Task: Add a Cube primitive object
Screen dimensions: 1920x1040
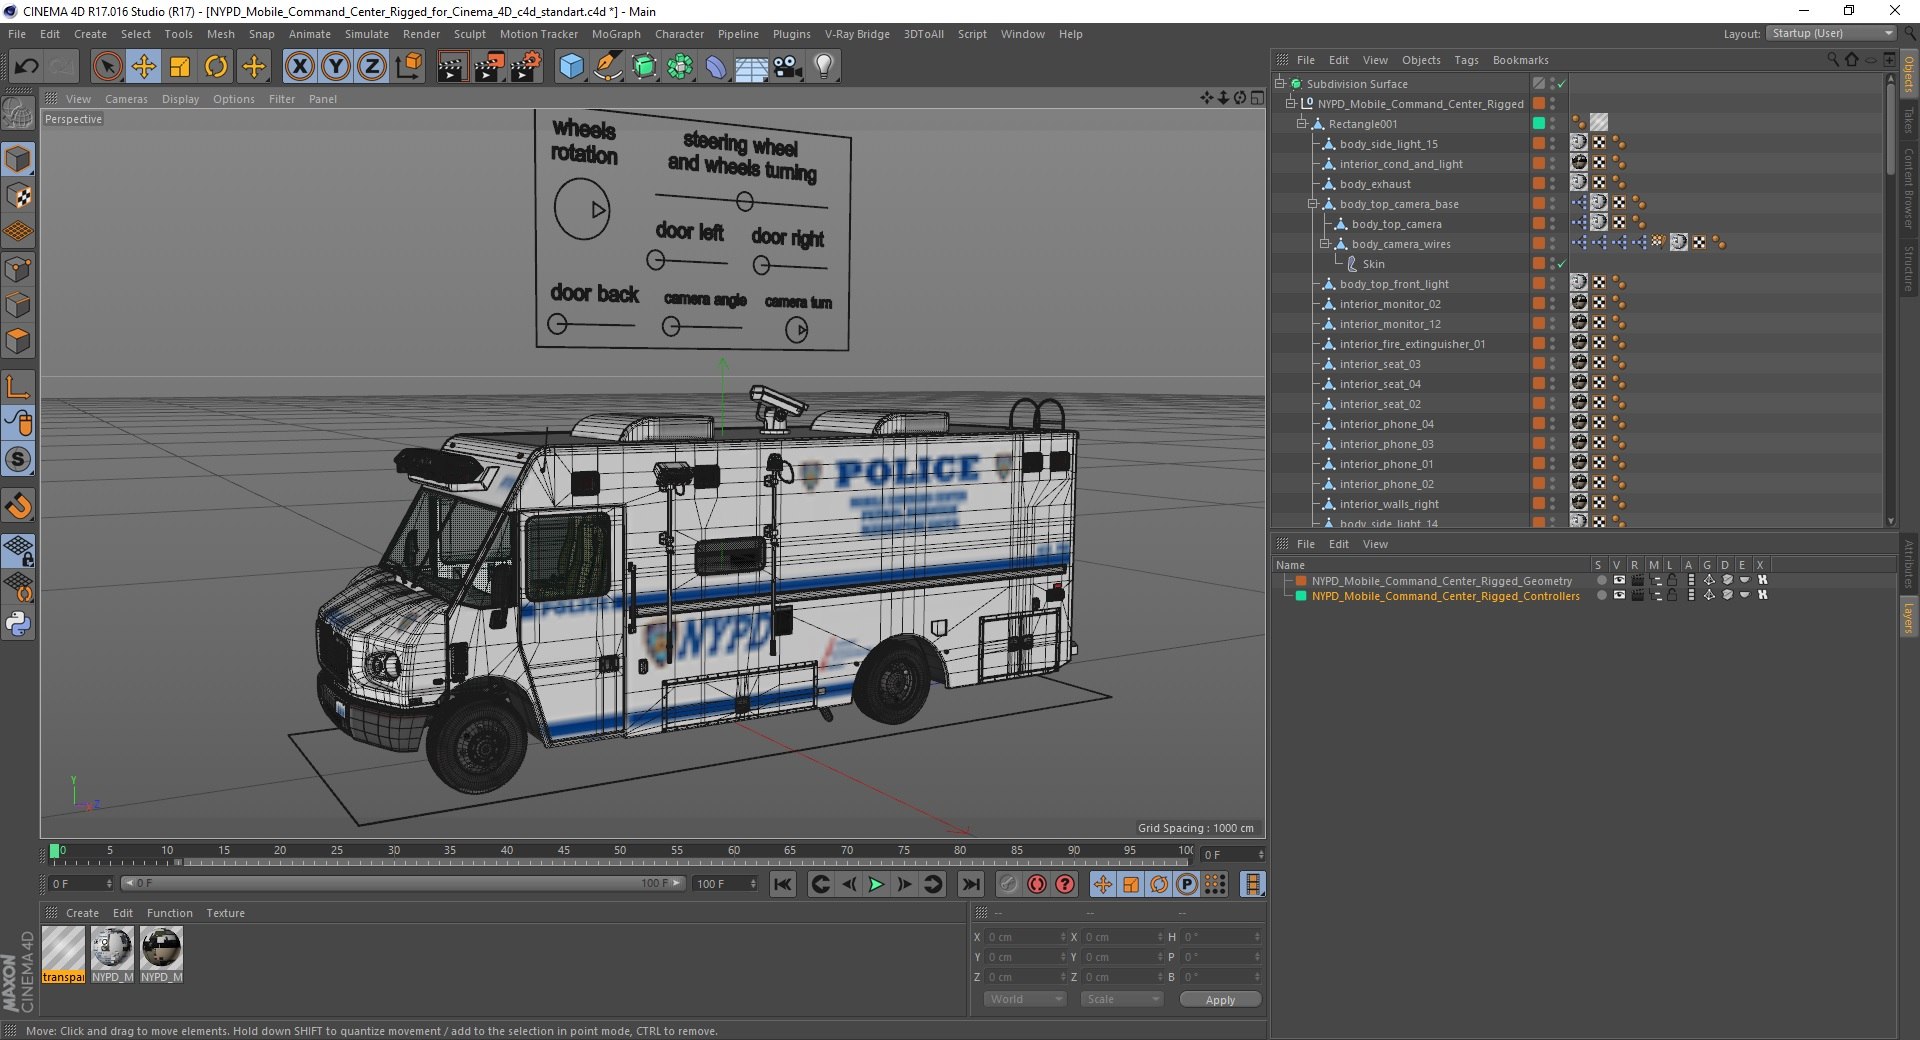Action: coord(571,67)
